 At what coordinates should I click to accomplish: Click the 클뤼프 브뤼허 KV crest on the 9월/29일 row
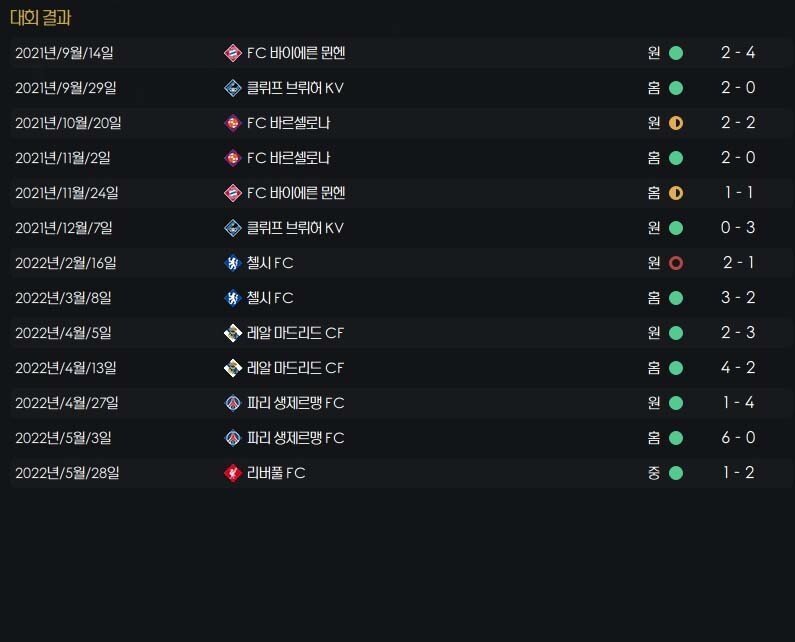233,88
